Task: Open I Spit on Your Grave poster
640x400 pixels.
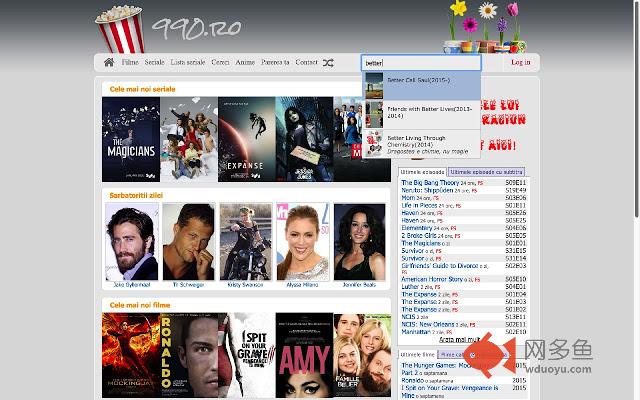Action: click(x=247, y=355)
